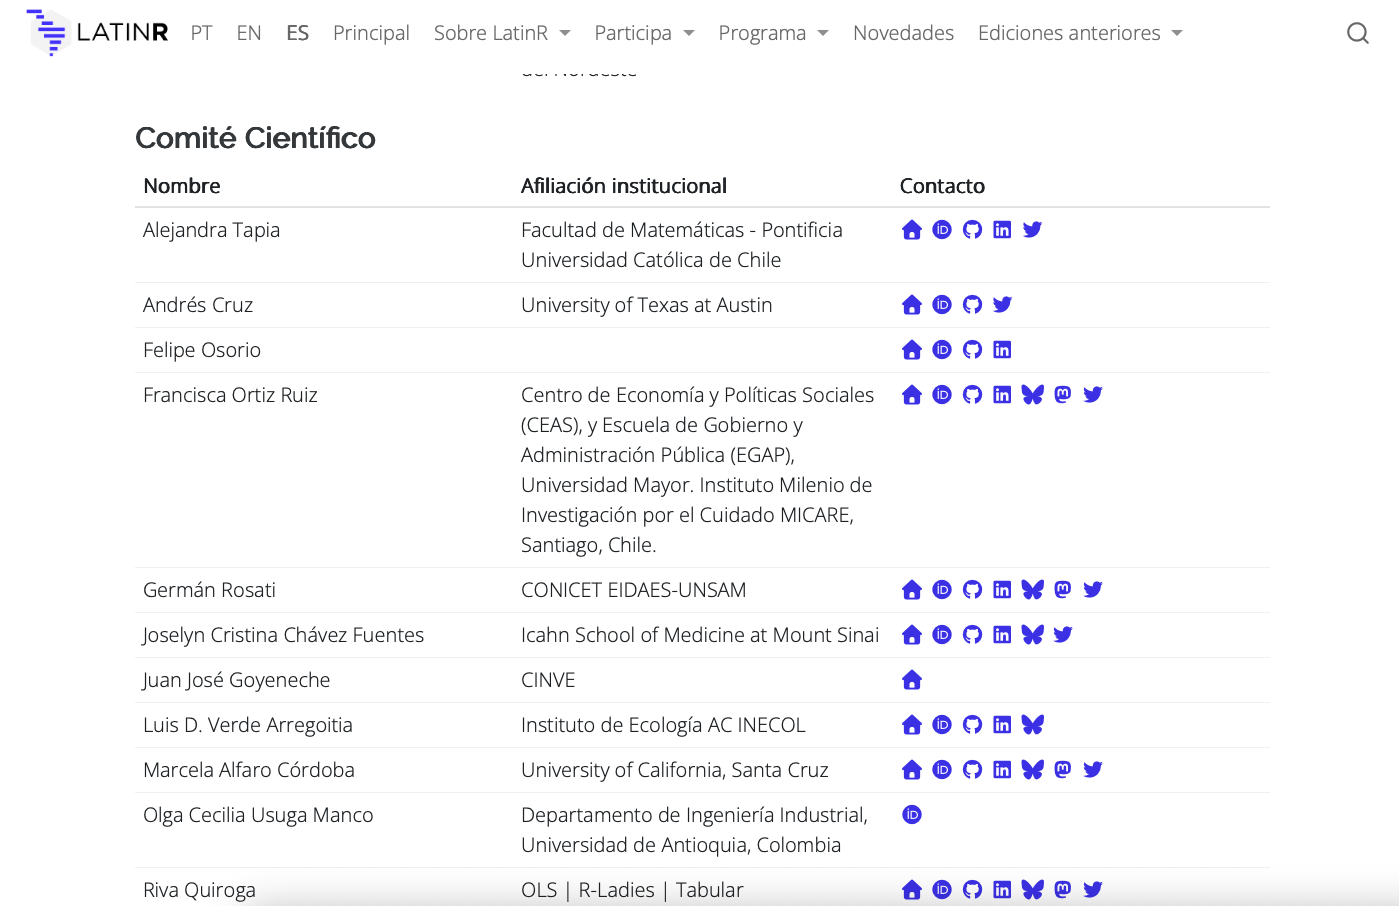
Task: Click Alejandra Tapia's ORCID icon
Action: [942, 230]
